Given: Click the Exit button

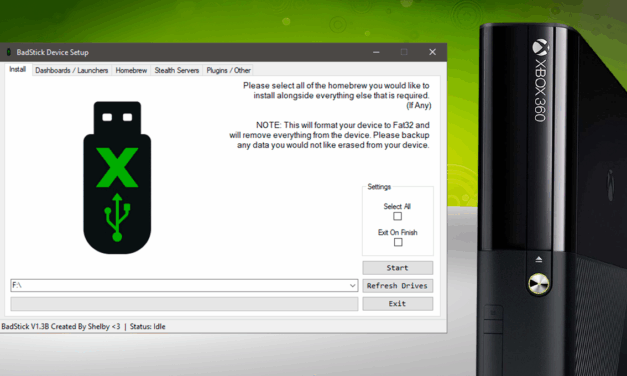Looking at the screenshot, I should (x=397, y=304).
